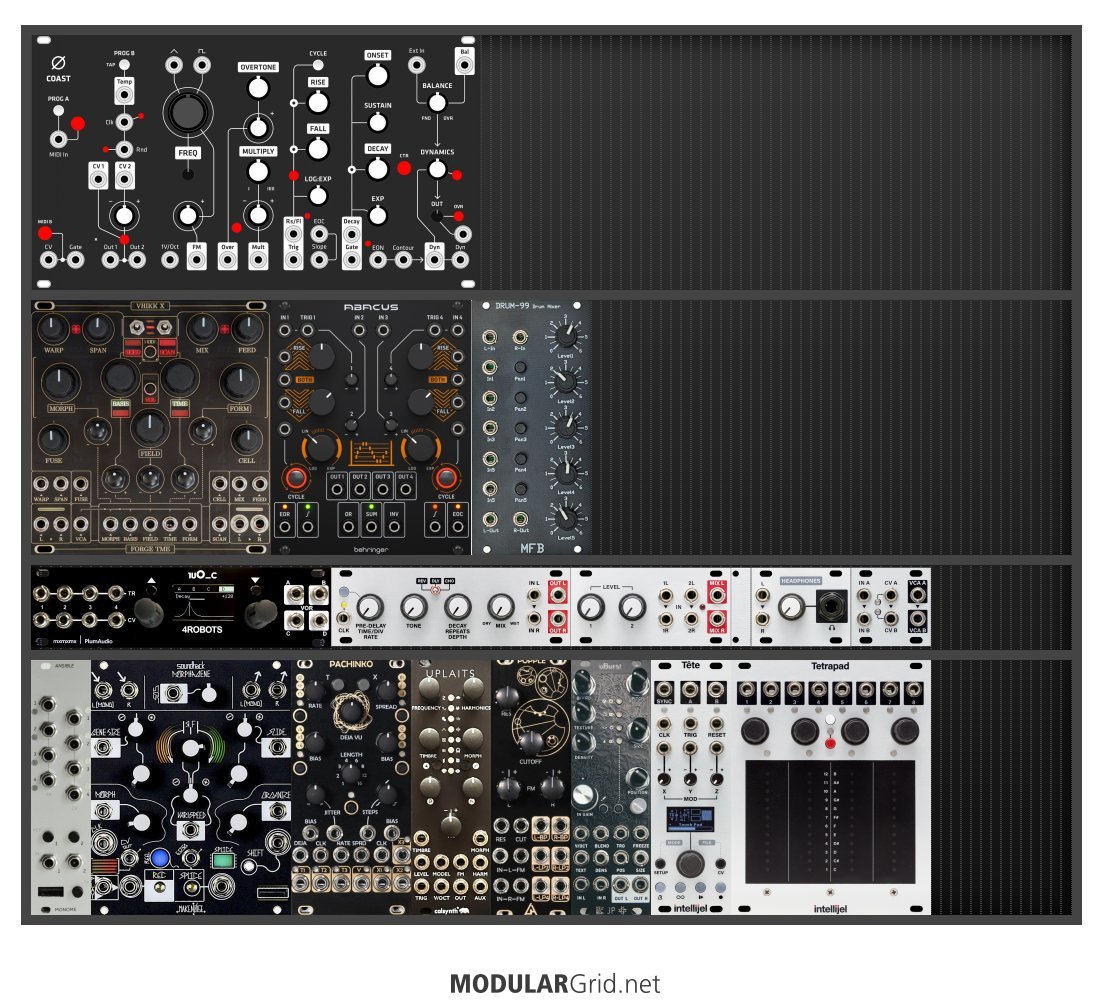The height and width of the screenshot is (1005, 1112).
Task: Turn the dry/wet MIX knob
Action: (501, 607)
